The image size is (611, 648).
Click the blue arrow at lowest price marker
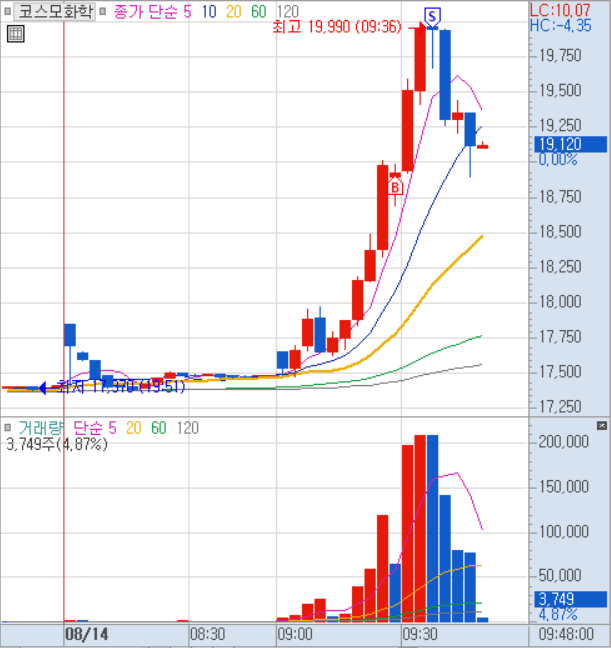[x=42, y=387]
